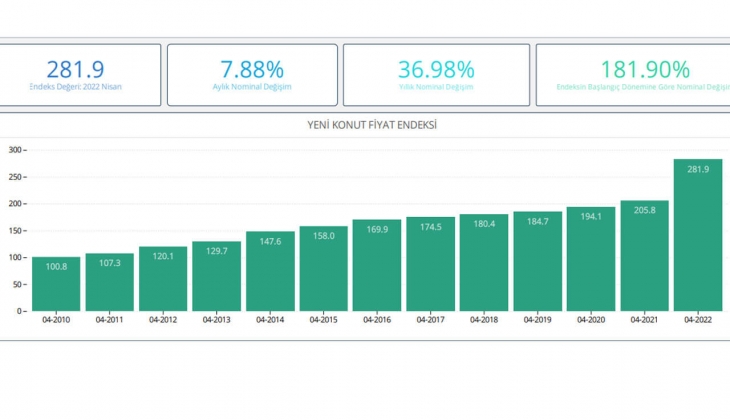Screen dimensions: 730x420
Task: Select the 04-2021 bar with value 205.8
Action: coord(645,256)
